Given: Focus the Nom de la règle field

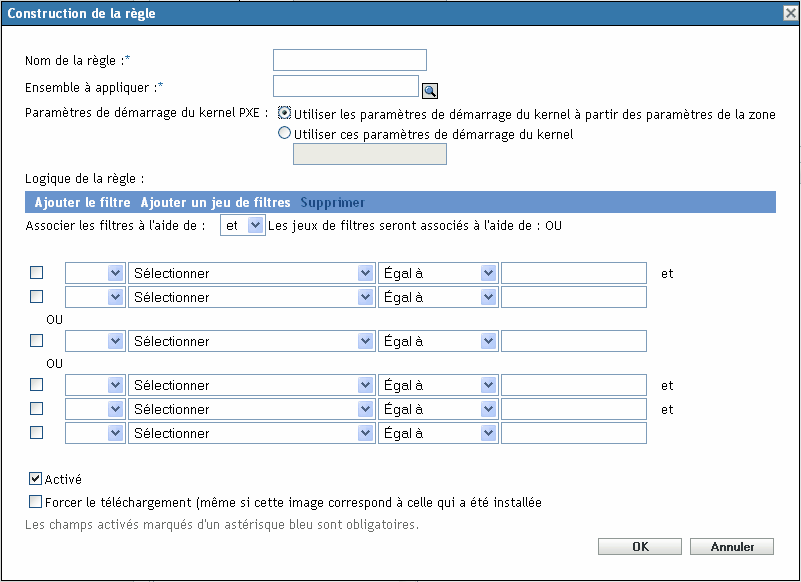Looking at the screenshot, I should pyautogui.click(x=350, y=60).
